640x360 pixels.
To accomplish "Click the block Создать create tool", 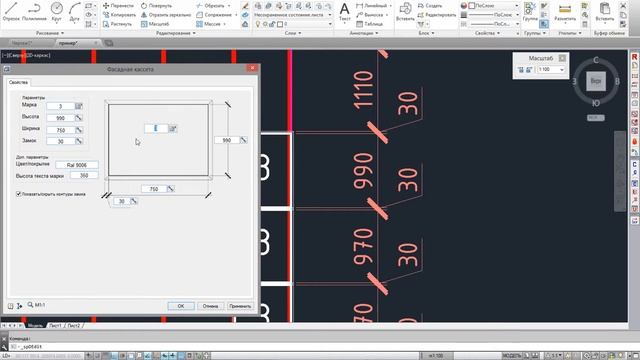I will tap(430, 6).
